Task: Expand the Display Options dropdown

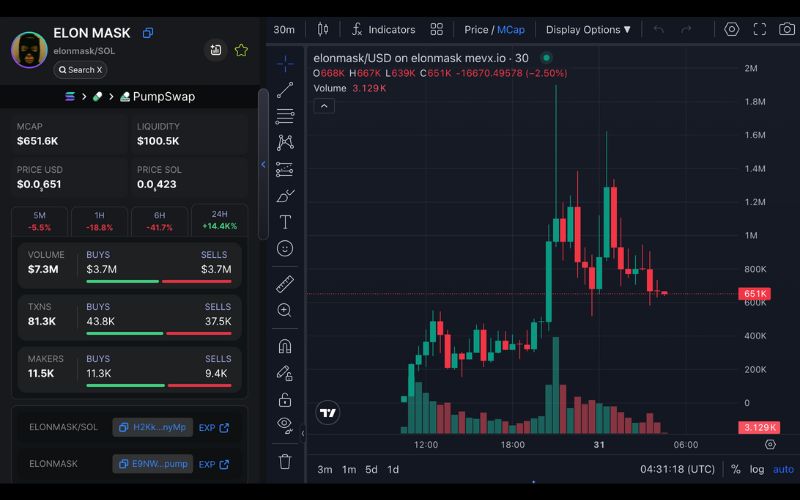Action: coord(588,30)
